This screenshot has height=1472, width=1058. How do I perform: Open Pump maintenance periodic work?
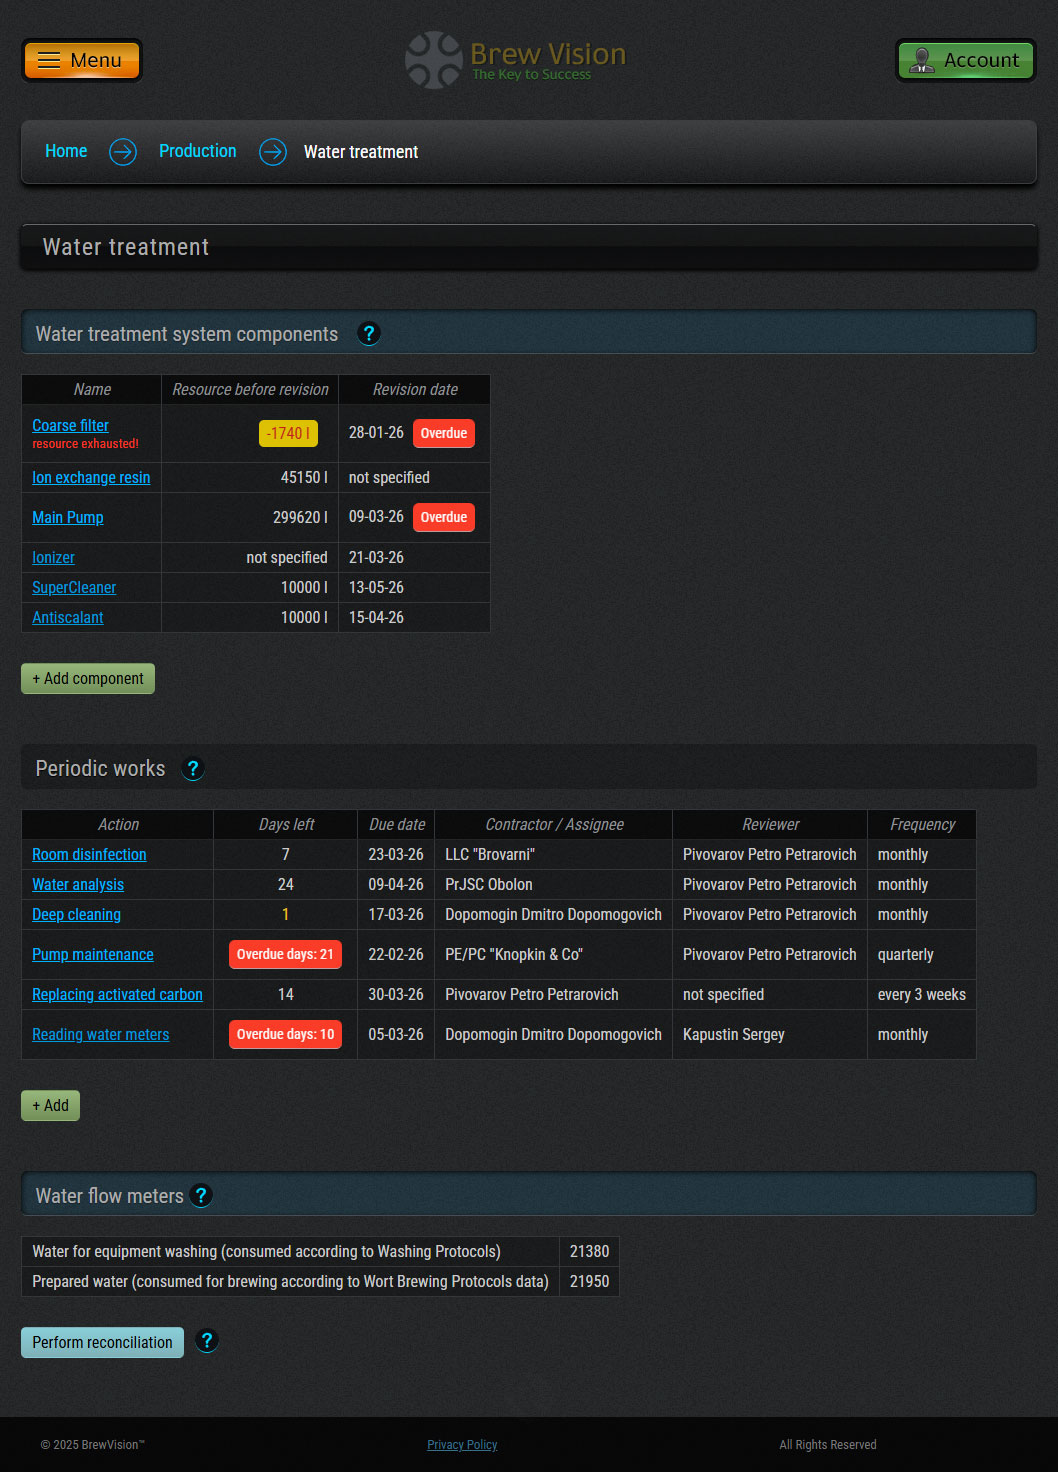[93, 955]
